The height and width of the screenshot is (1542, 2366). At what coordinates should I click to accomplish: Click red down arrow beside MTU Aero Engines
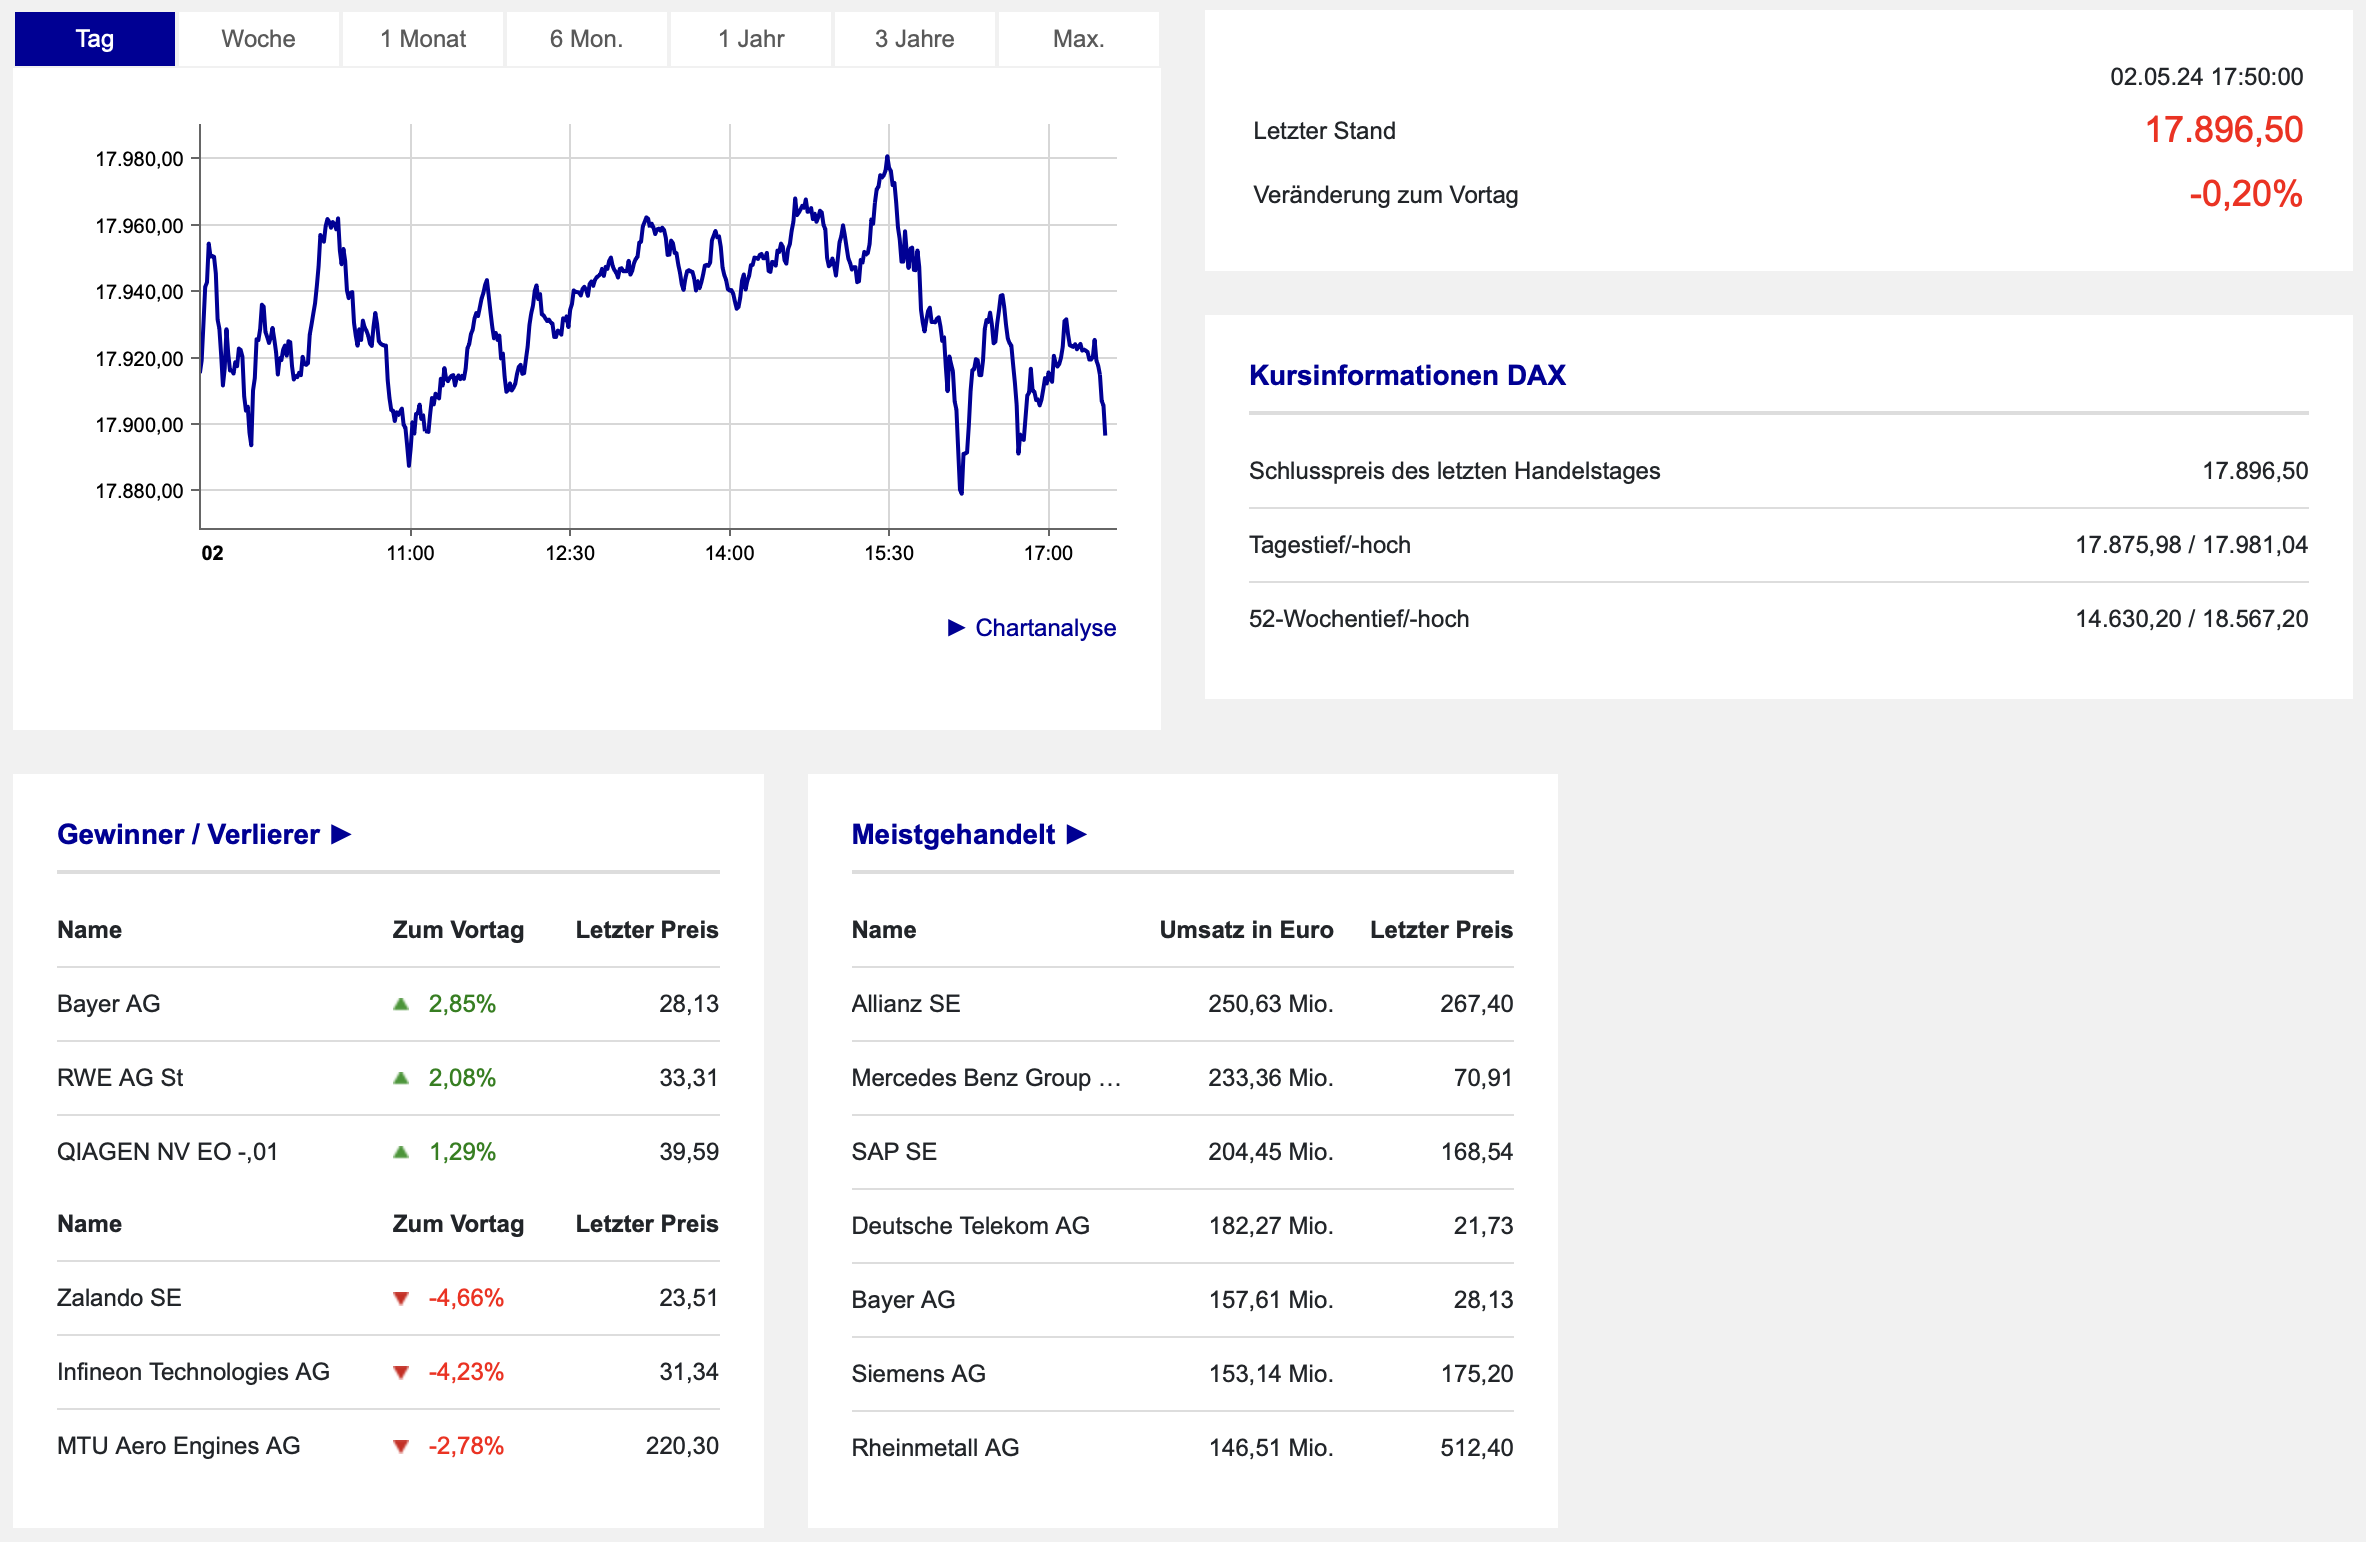click(401, 1446)
